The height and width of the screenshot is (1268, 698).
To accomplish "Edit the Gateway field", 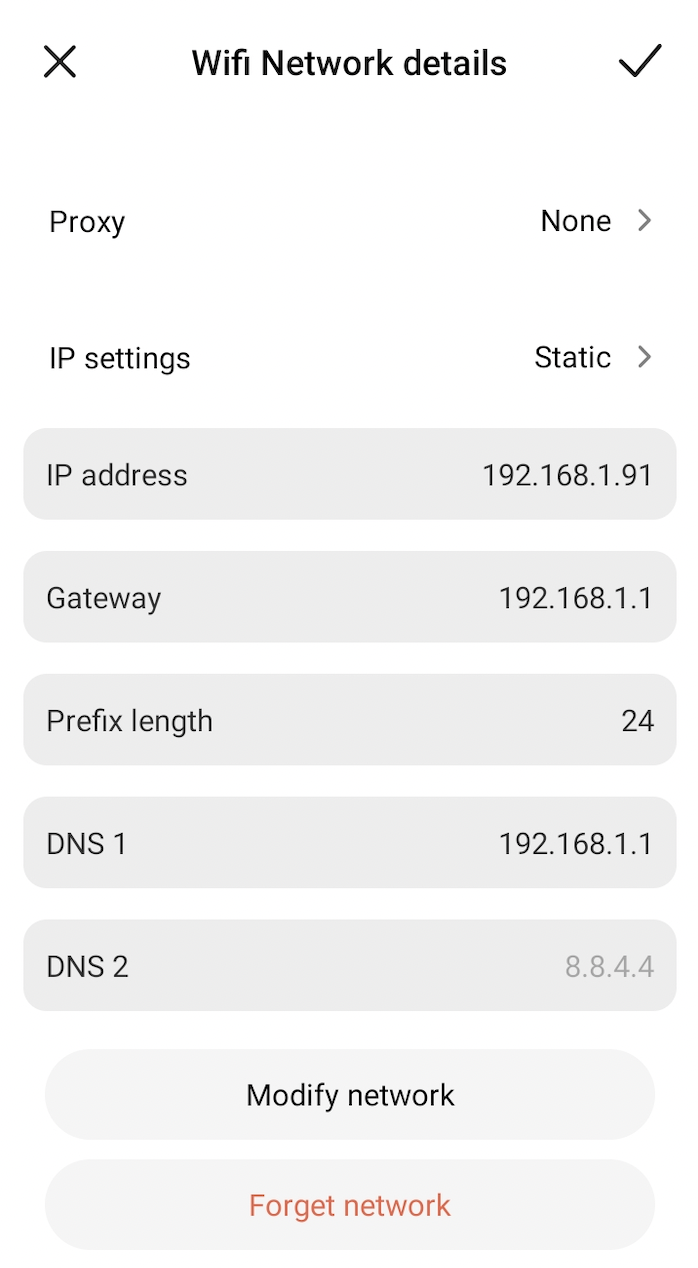I will point(349,597).
